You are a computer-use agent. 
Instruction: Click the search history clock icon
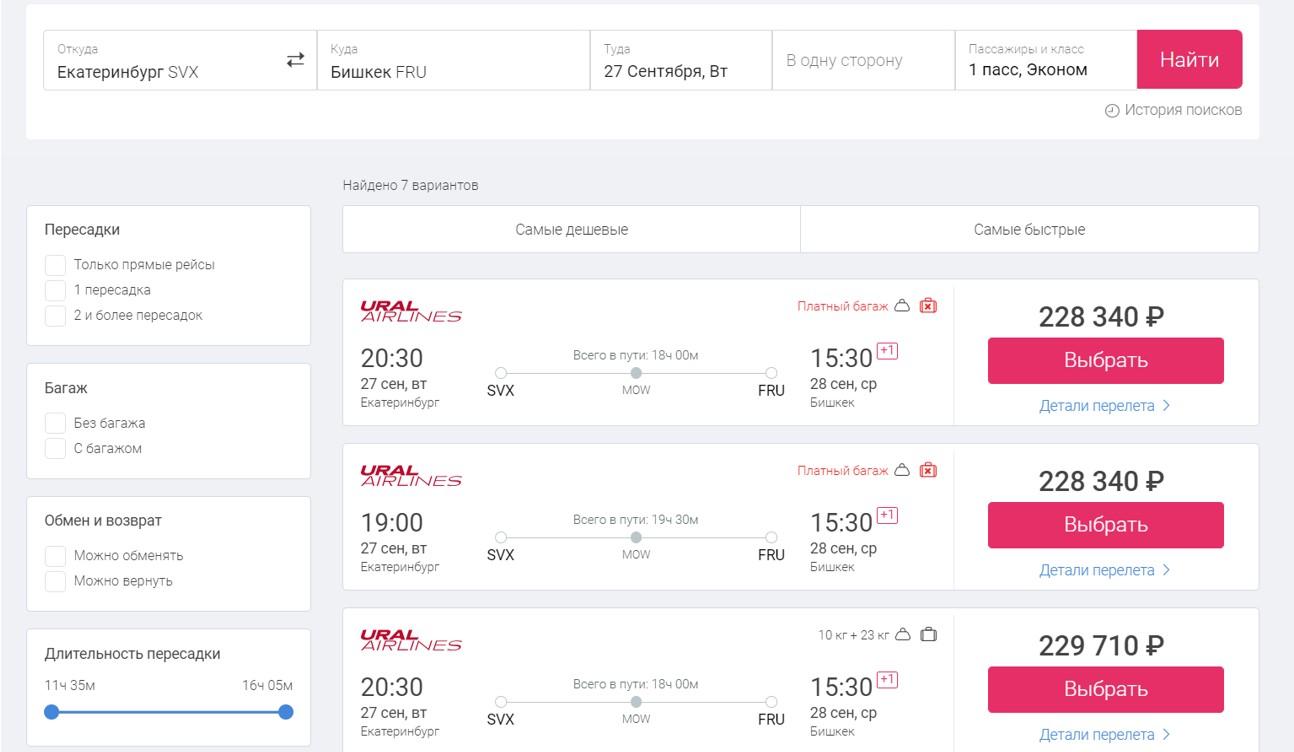(x=1112, y=111)
